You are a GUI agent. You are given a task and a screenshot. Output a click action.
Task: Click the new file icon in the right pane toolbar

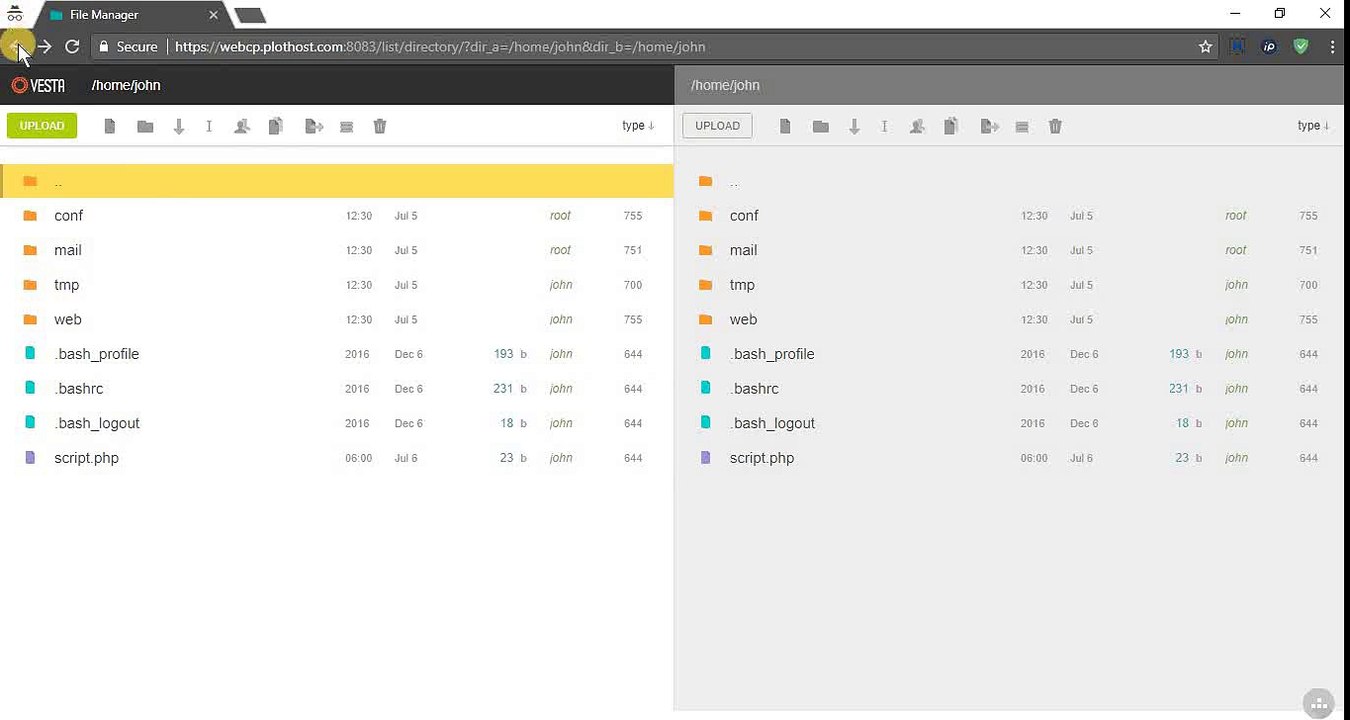[786, 126]
